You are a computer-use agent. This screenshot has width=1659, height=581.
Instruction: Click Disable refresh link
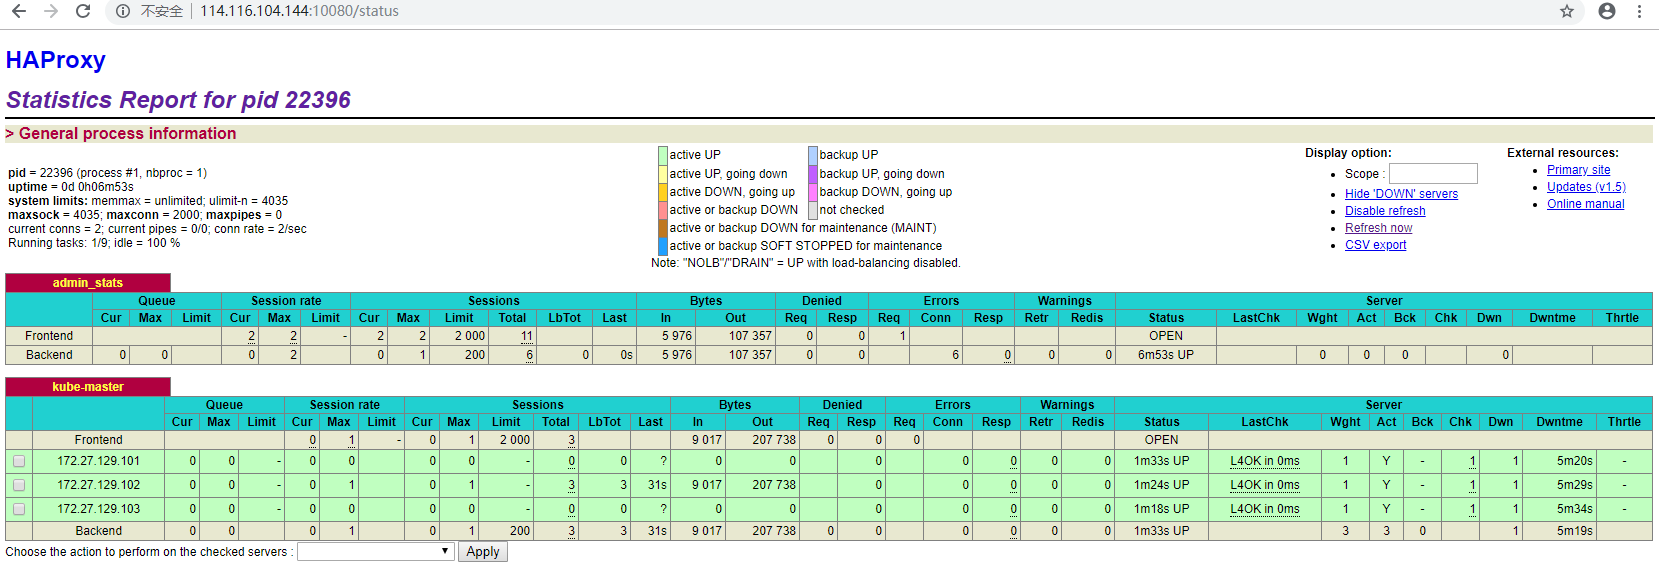tap(1385, 211)
